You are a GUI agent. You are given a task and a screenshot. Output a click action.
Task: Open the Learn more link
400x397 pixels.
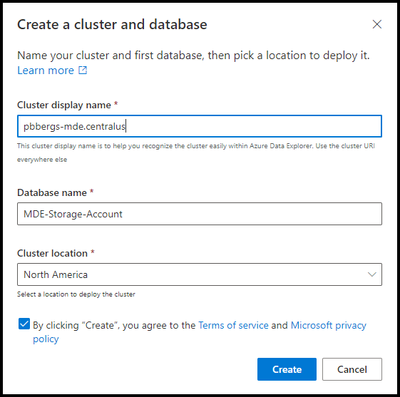(x=46, y=70)
